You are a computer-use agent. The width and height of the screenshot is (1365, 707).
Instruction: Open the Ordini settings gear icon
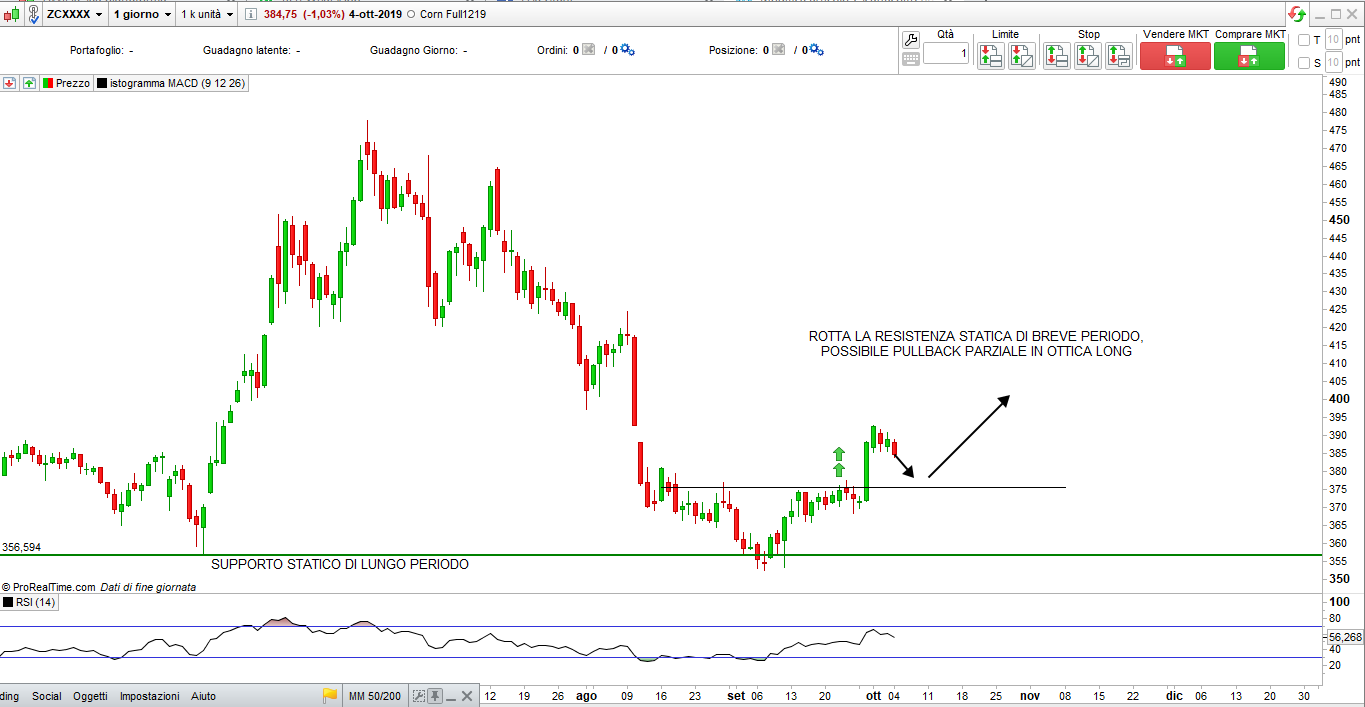pos(627,50)
